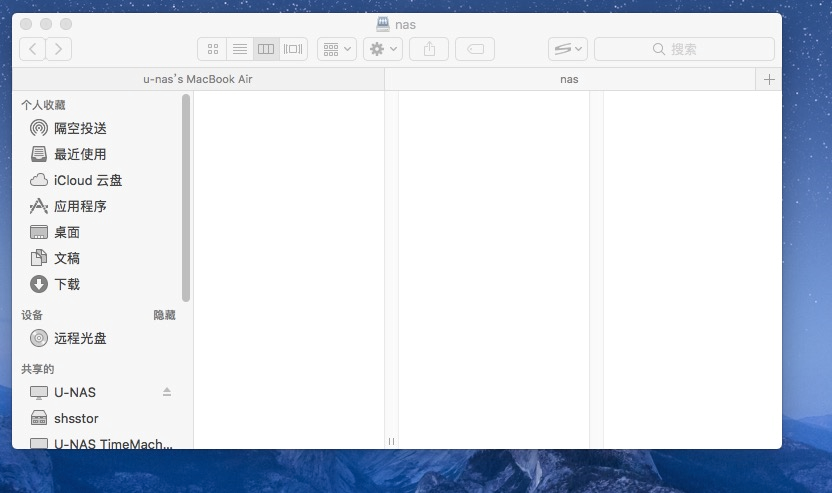
Task: Open 下载 downloads folder in sidebar
Action: coord(101,284)
